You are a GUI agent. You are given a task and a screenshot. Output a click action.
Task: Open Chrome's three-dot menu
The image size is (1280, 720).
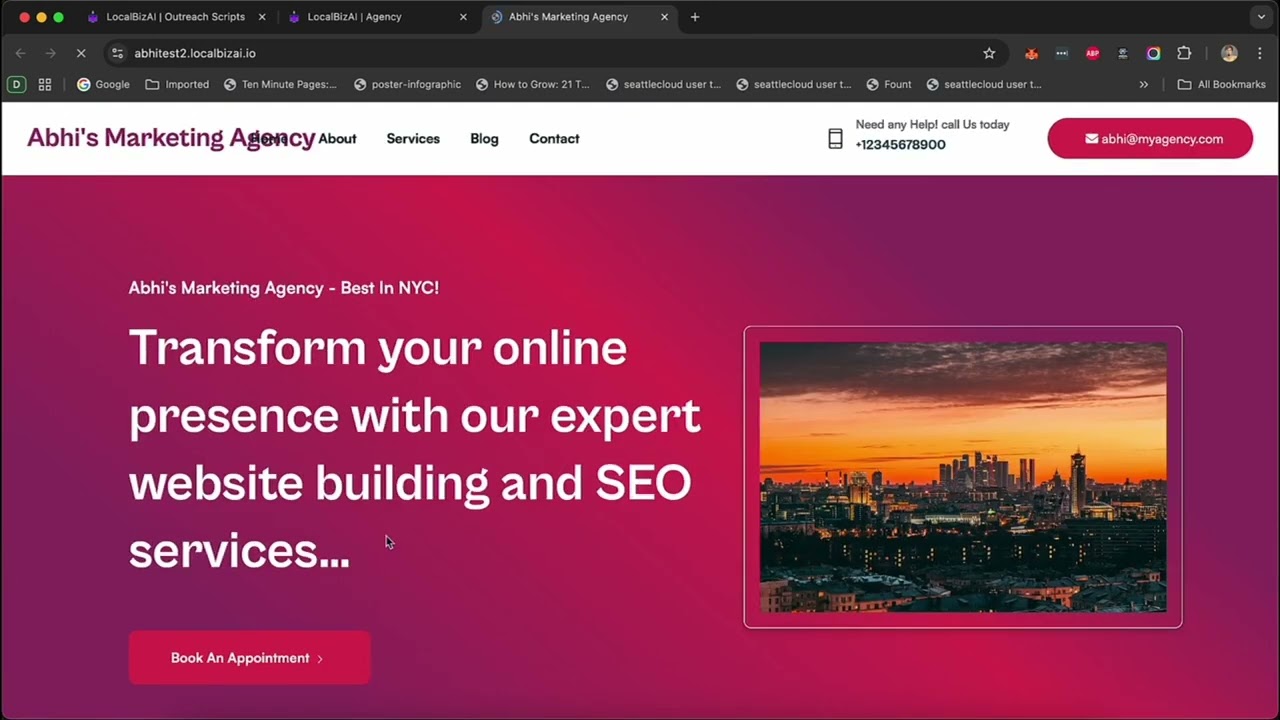(x=1259, y=53)
